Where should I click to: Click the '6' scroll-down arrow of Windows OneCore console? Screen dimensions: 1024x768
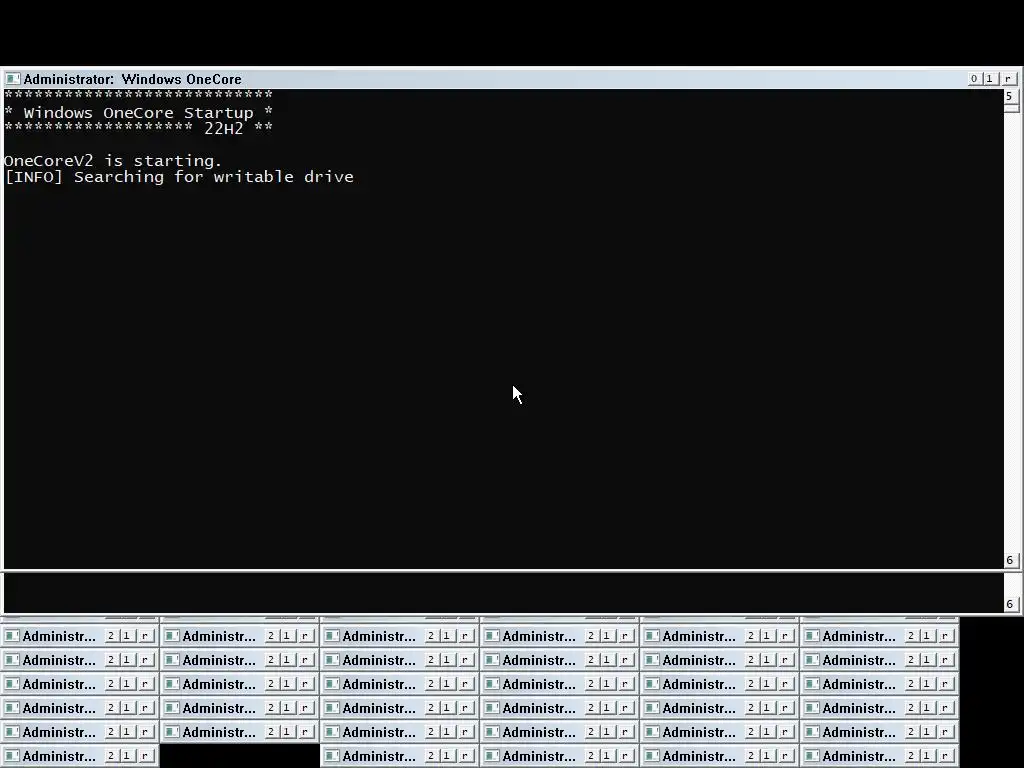coord(1010,560)
